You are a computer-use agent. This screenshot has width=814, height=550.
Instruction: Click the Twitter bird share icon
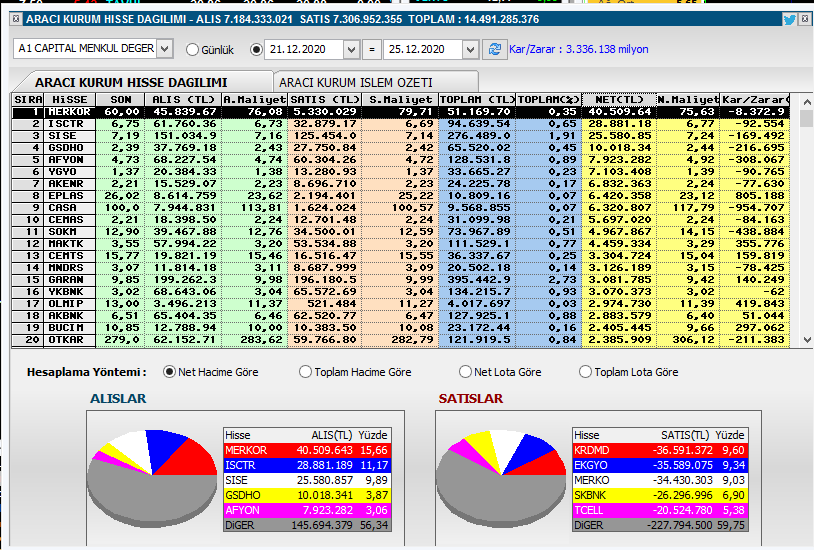point(790,20)
